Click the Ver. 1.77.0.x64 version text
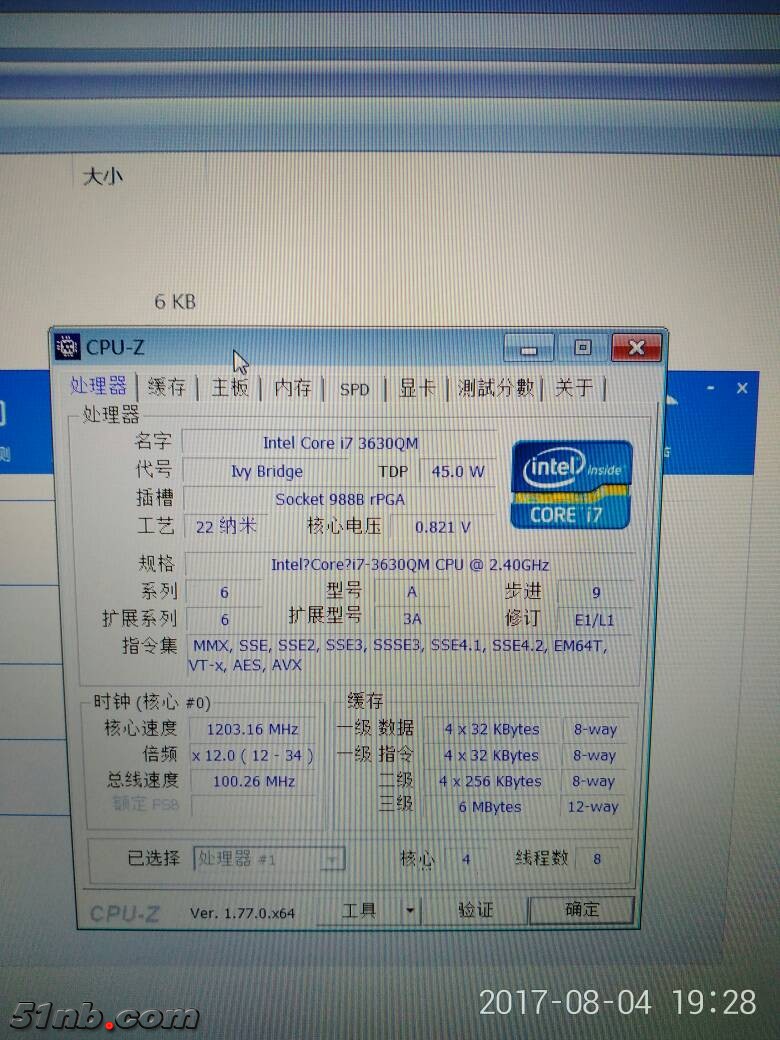The height and width of the screenshot is (1040, 780). click(x=242, y=913)
